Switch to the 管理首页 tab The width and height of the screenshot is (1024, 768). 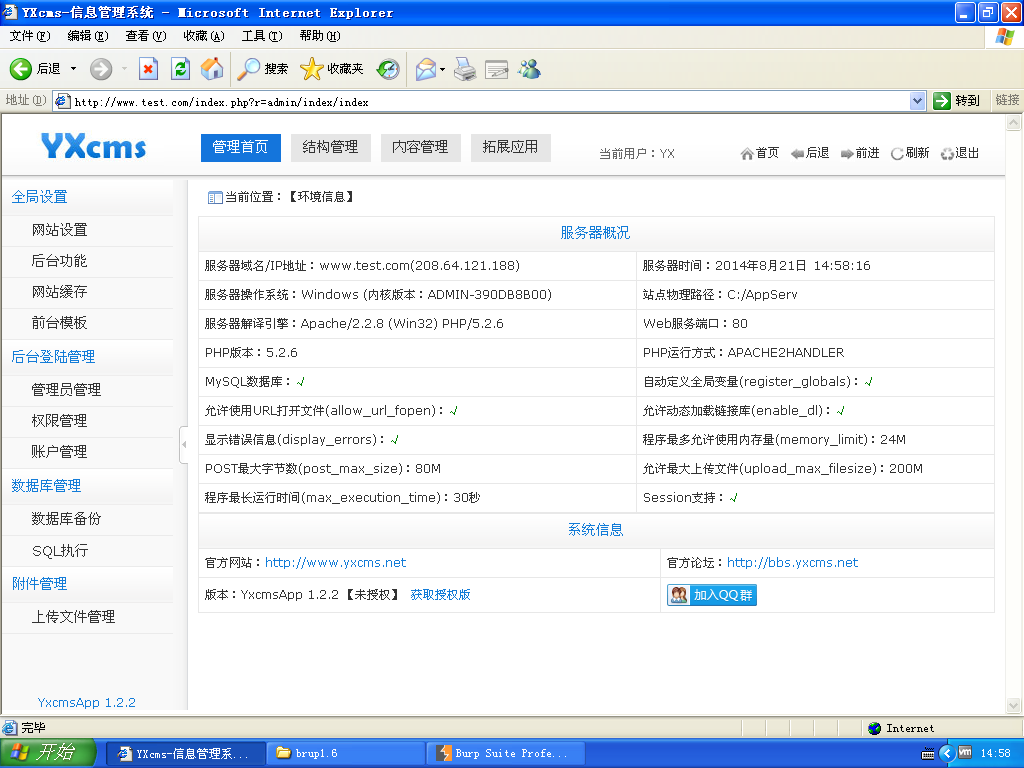pyautogui.click(x=240, y=148)
